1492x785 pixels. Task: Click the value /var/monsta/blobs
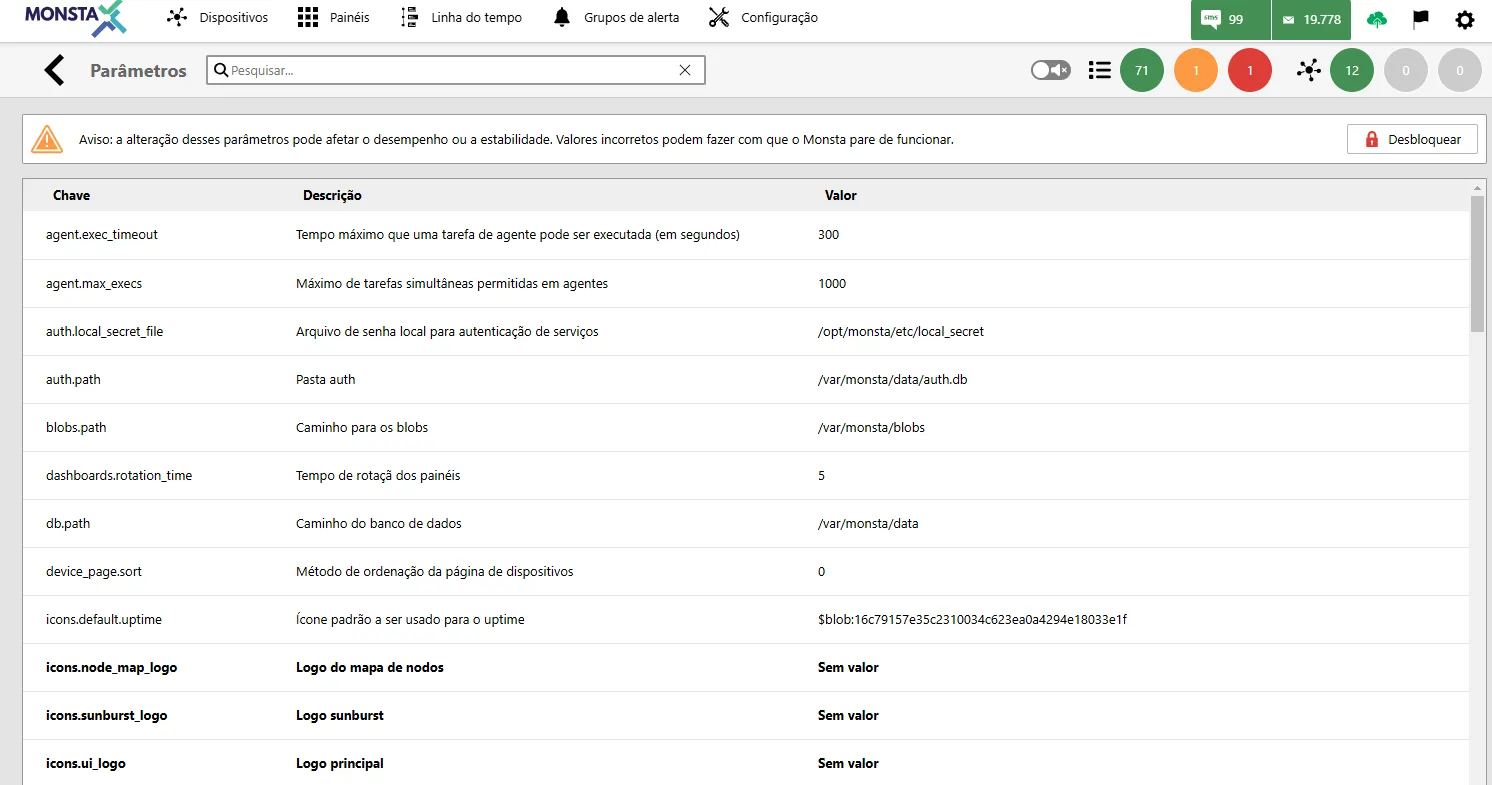[871, 427]
